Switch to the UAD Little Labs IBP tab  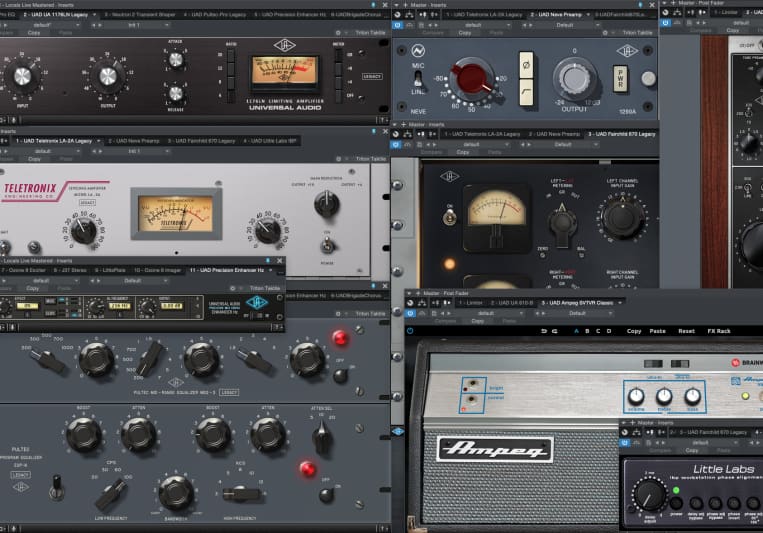(x=270, y=141)
